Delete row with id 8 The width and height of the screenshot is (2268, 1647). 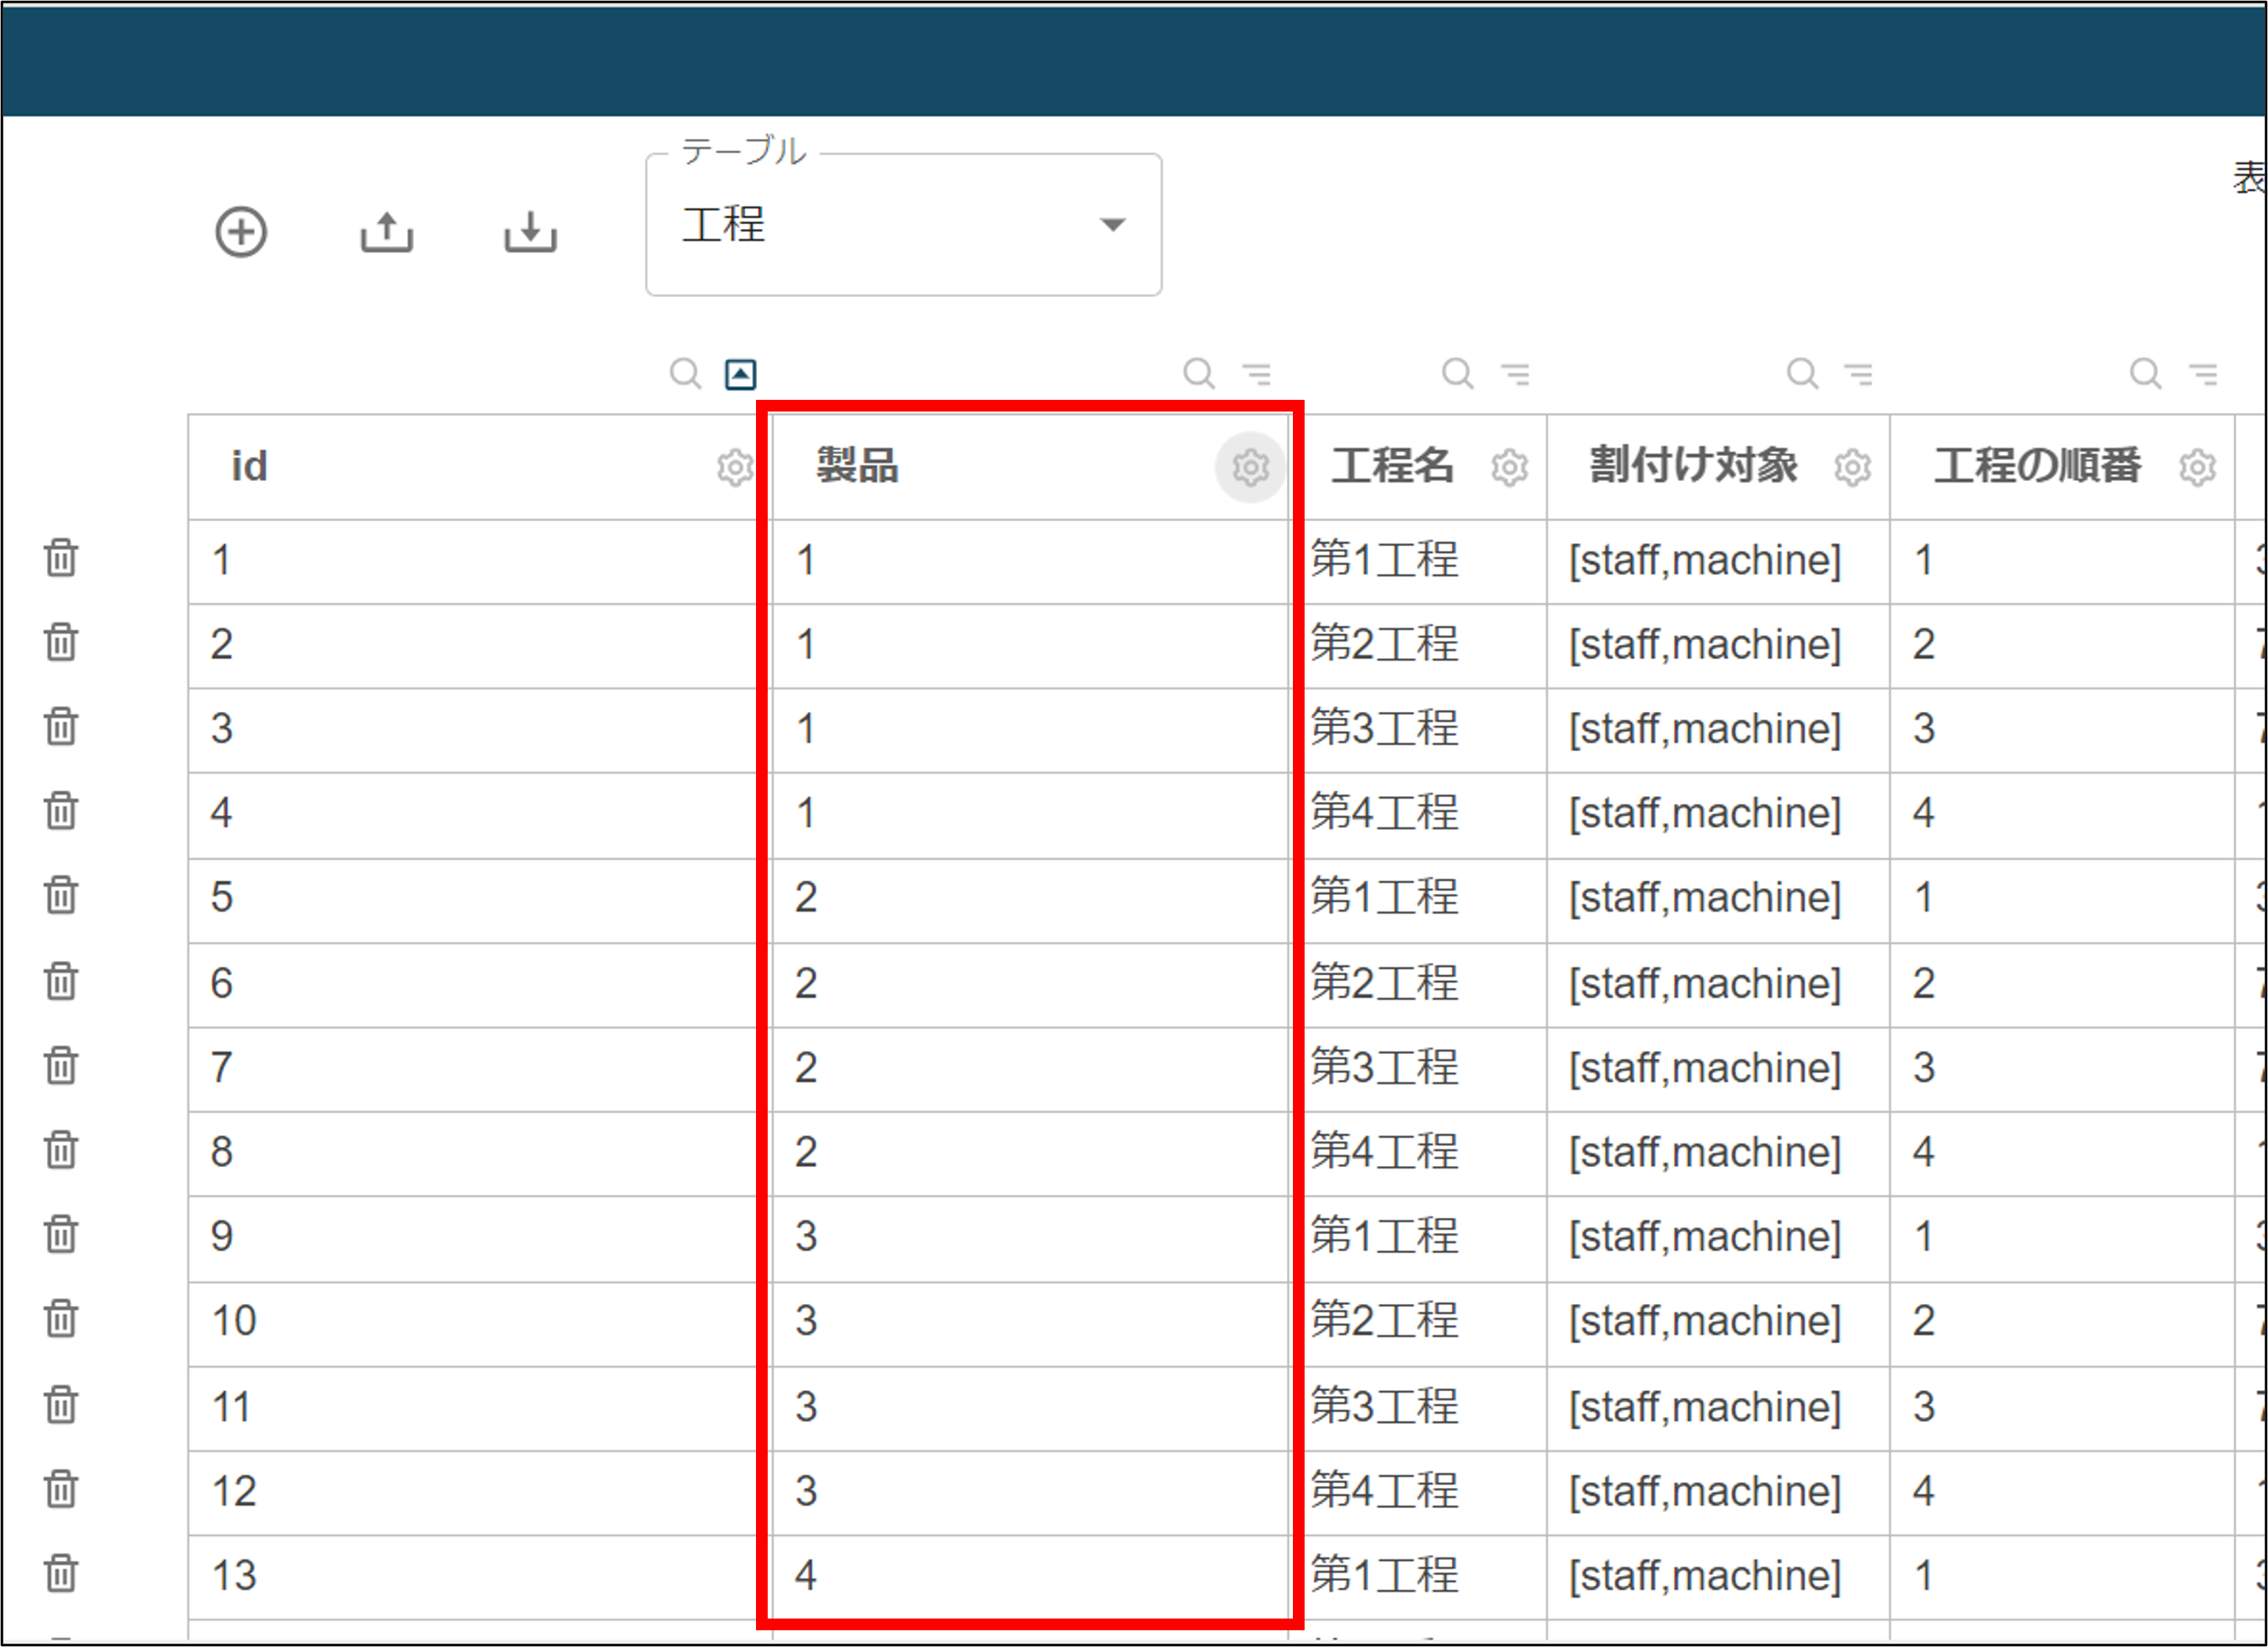[61, 1150]
